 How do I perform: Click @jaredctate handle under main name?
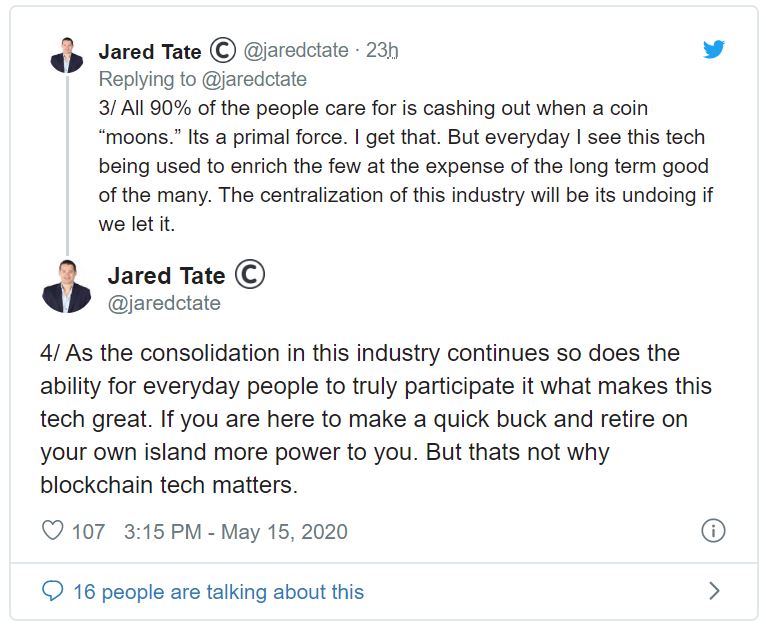[164, 303]
